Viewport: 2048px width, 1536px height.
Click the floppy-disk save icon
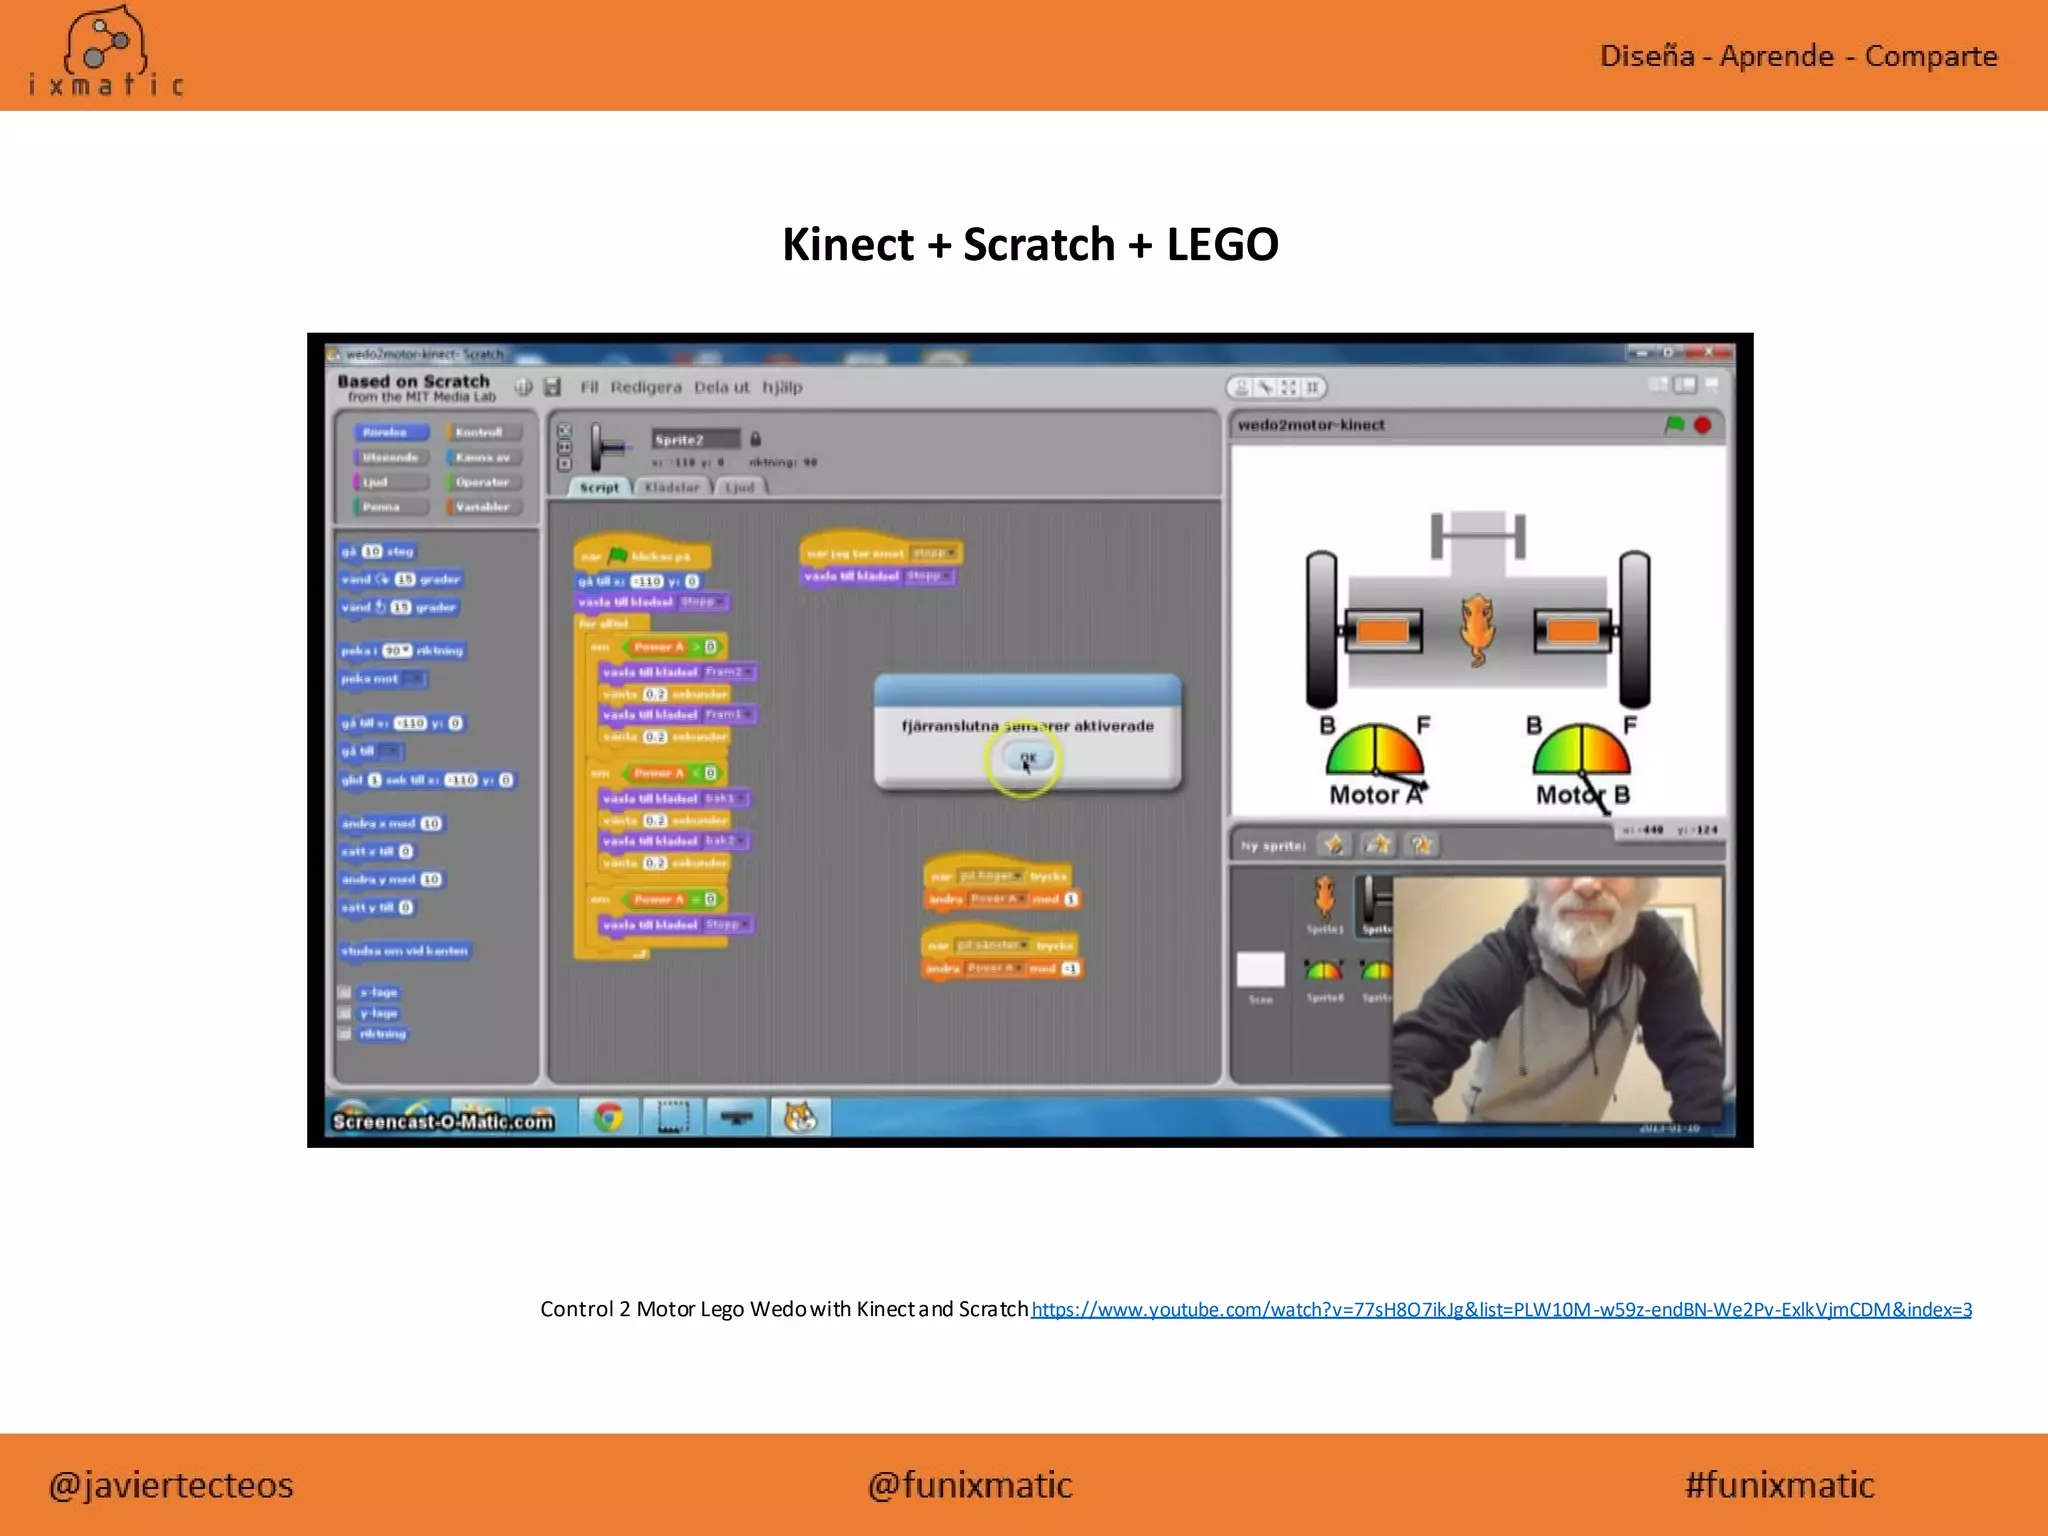(x=553, y=387)
